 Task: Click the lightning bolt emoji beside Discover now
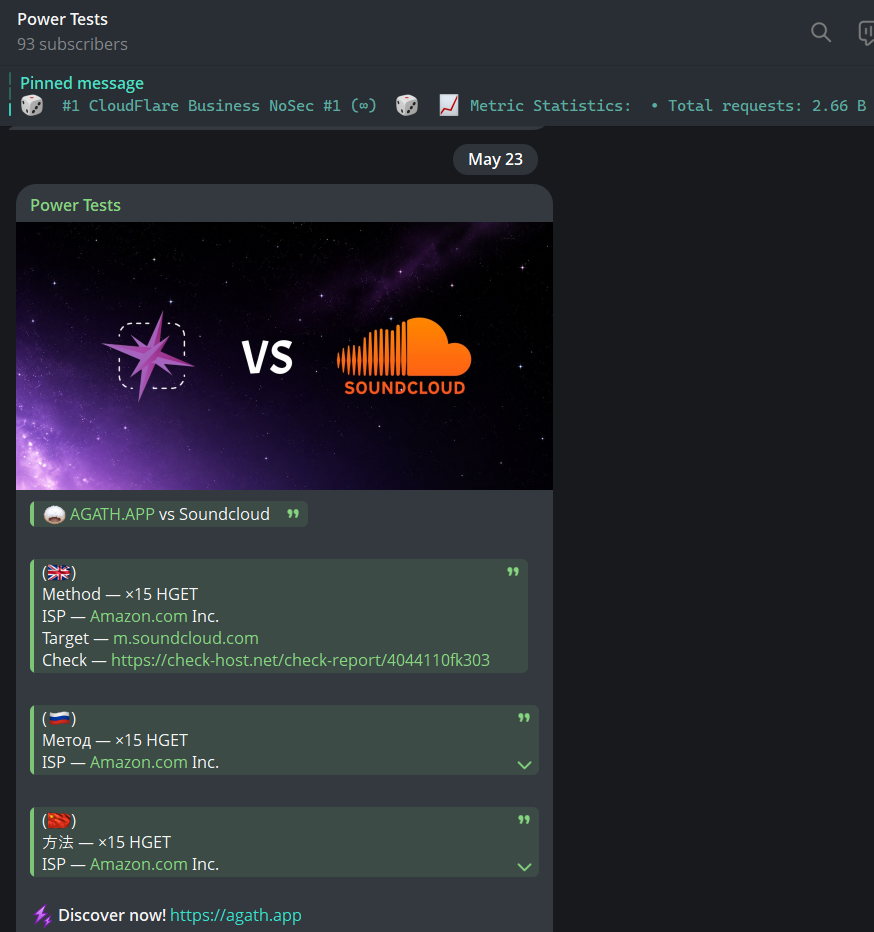click(x=43, y=915)
